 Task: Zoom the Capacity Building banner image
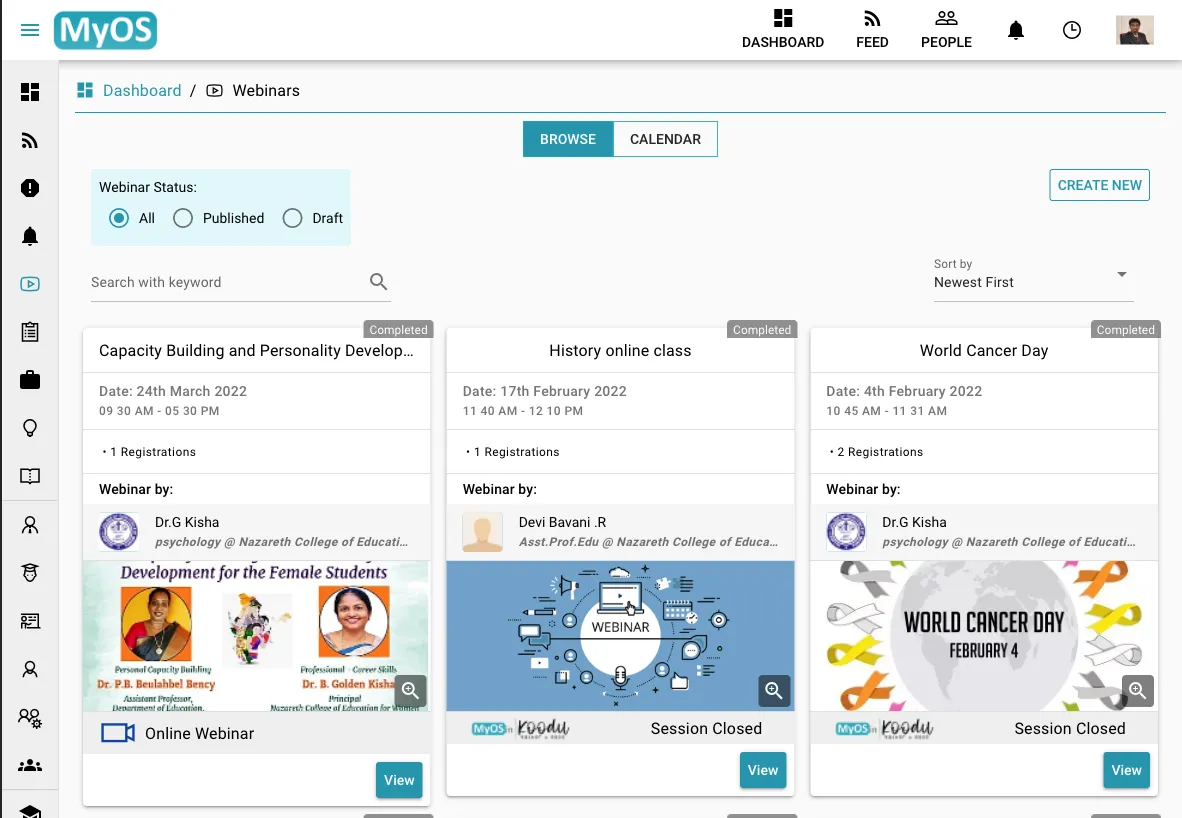[x=410, y=691]
